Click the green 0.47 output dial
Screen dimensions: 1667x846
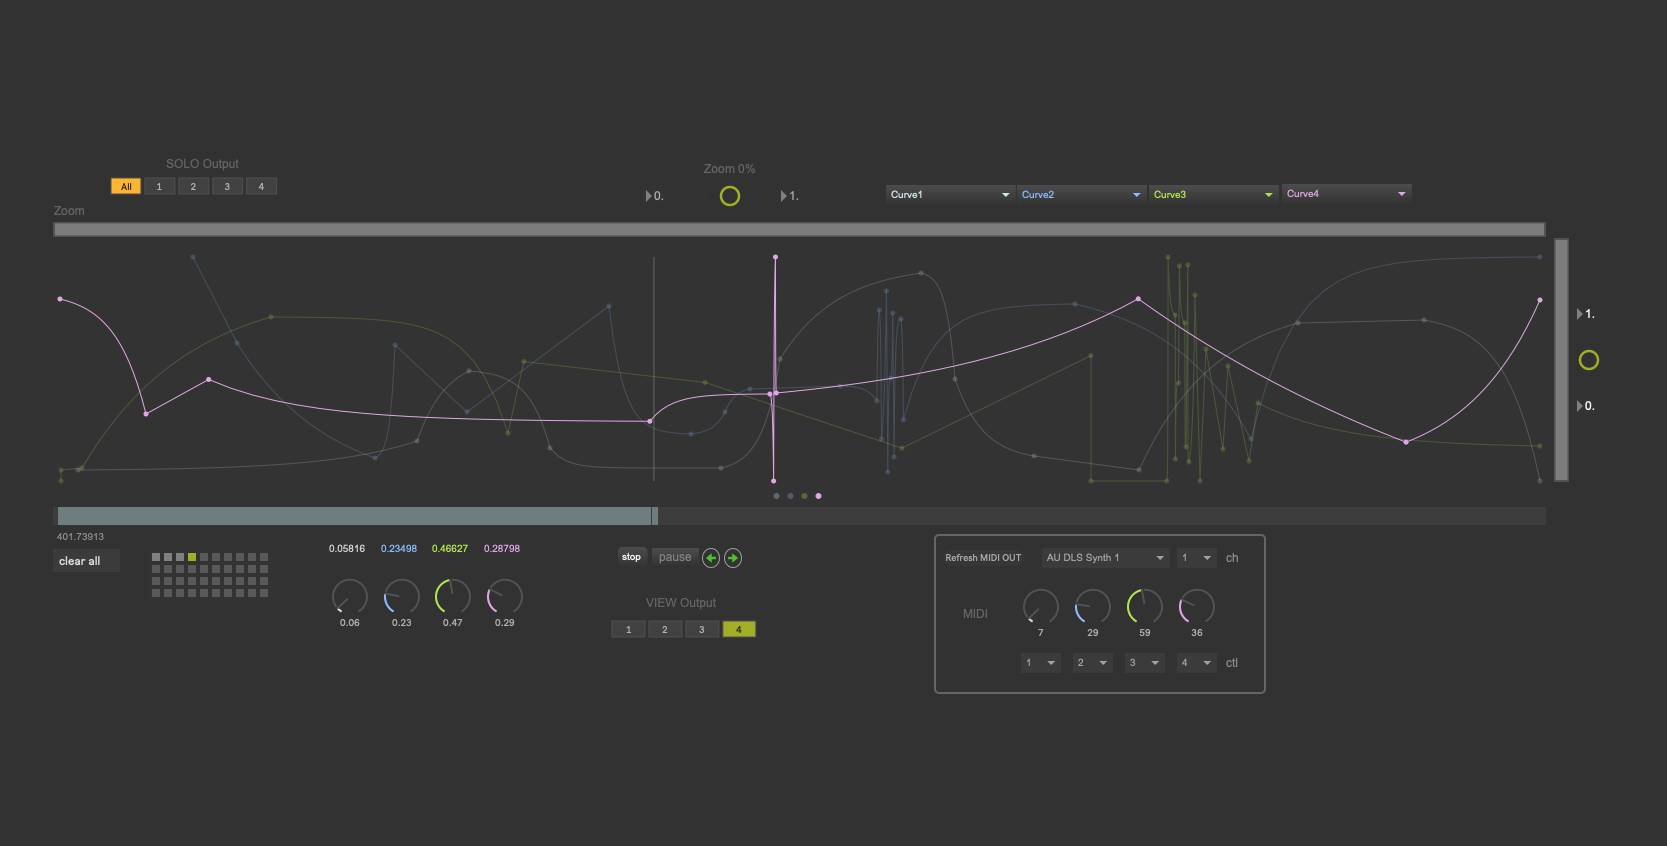452,597
